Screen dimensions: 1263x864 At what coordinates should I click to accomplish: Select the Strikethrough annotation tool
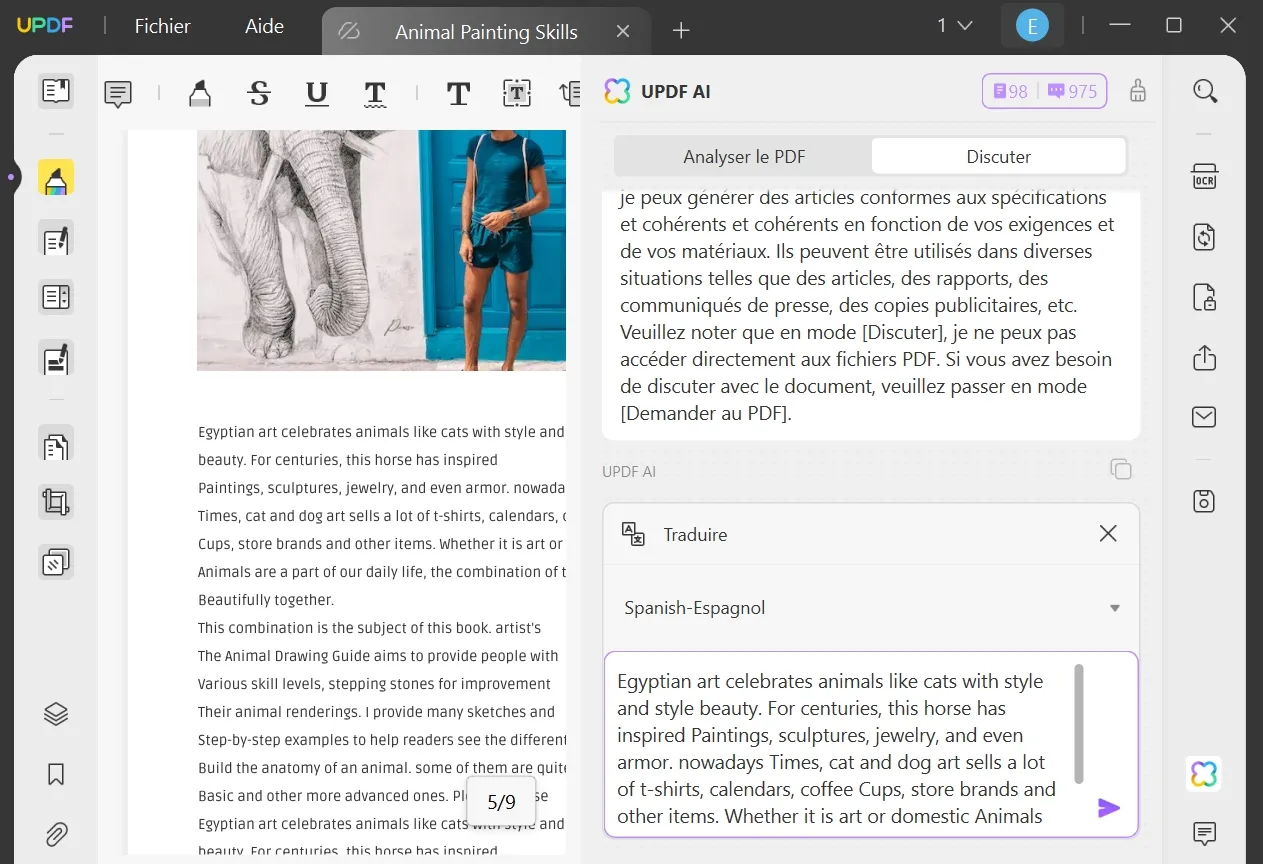click(x=258, y=93)
